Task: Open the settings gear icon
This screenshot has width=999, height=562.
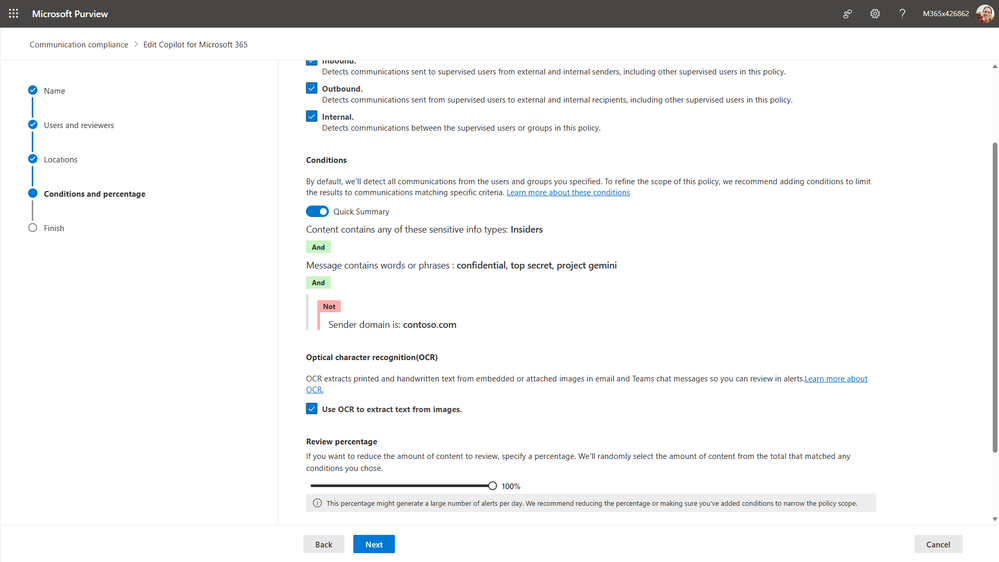Action: 875,13
